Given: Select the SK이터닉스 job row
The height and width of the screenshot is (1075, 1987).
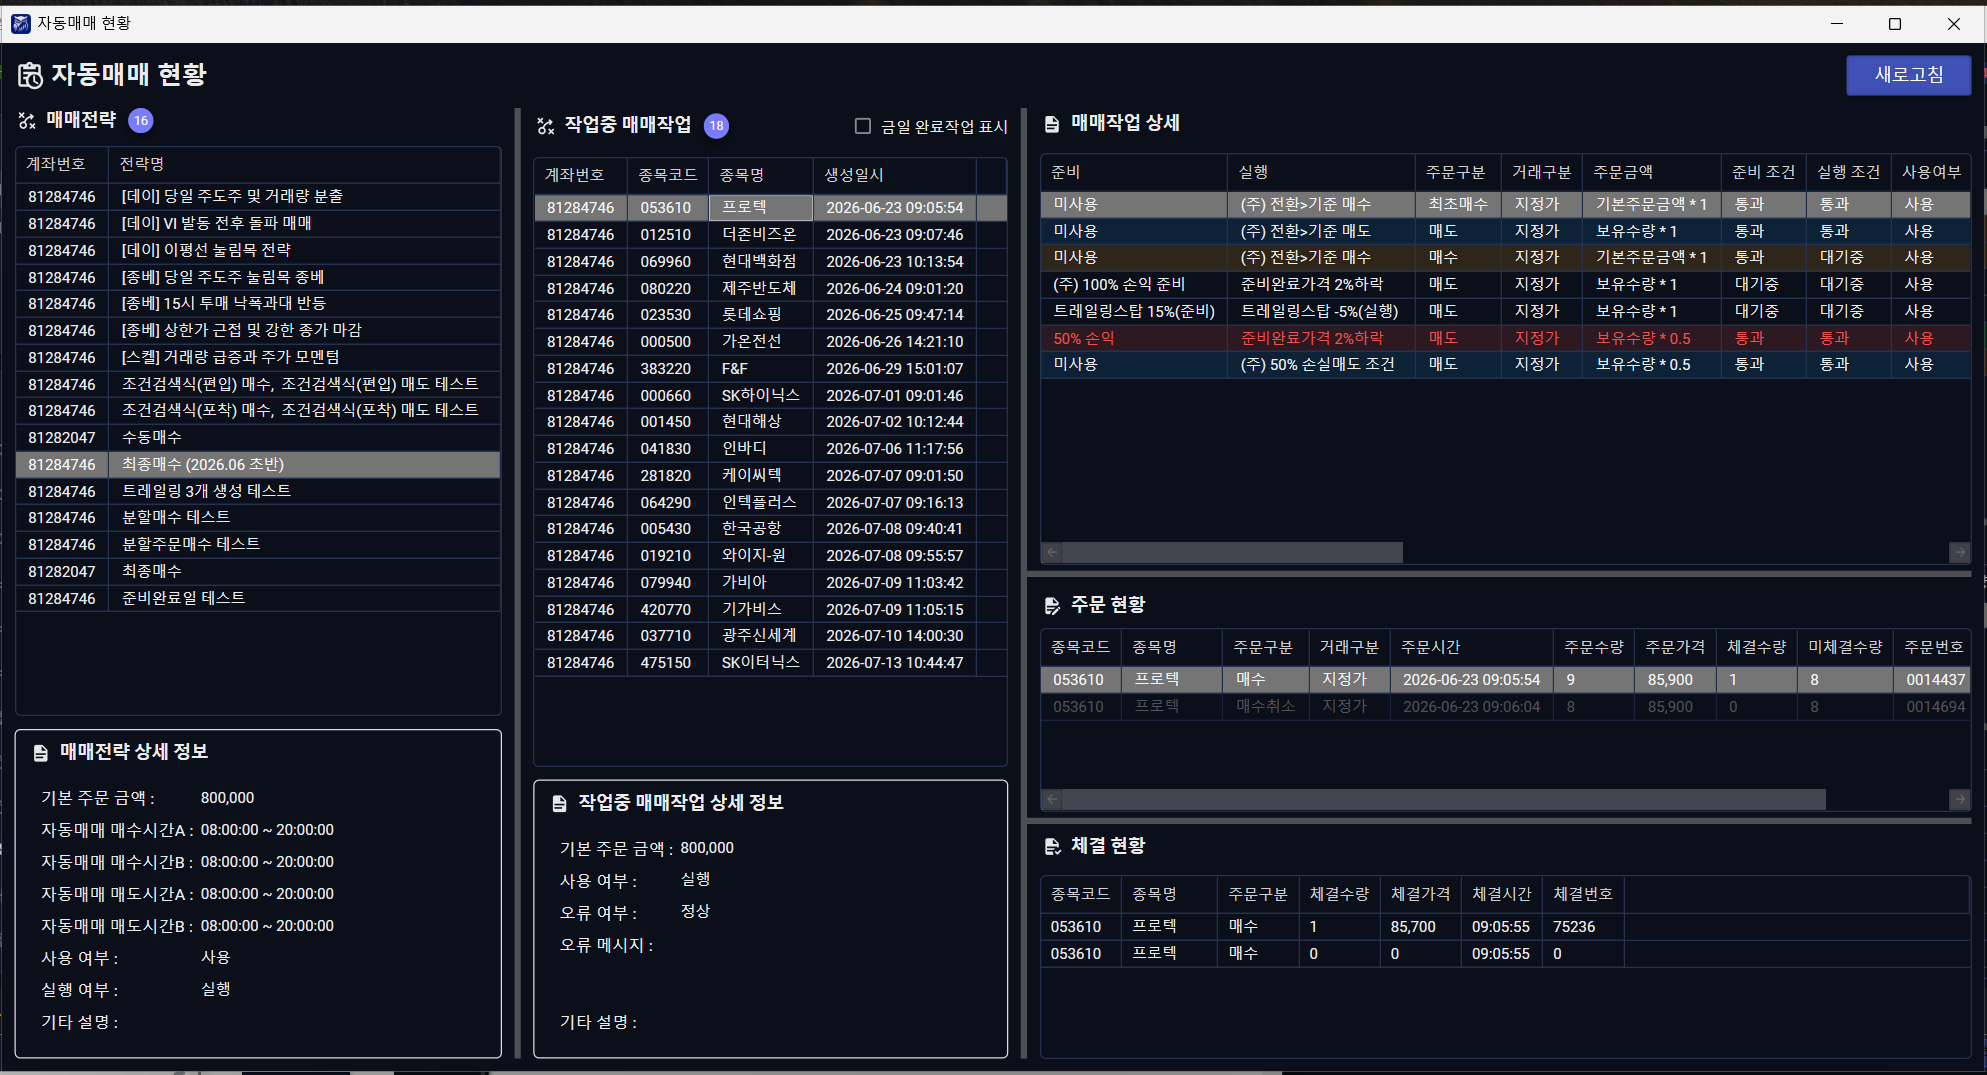Looking at the screenshot, I should pos(770,663).
